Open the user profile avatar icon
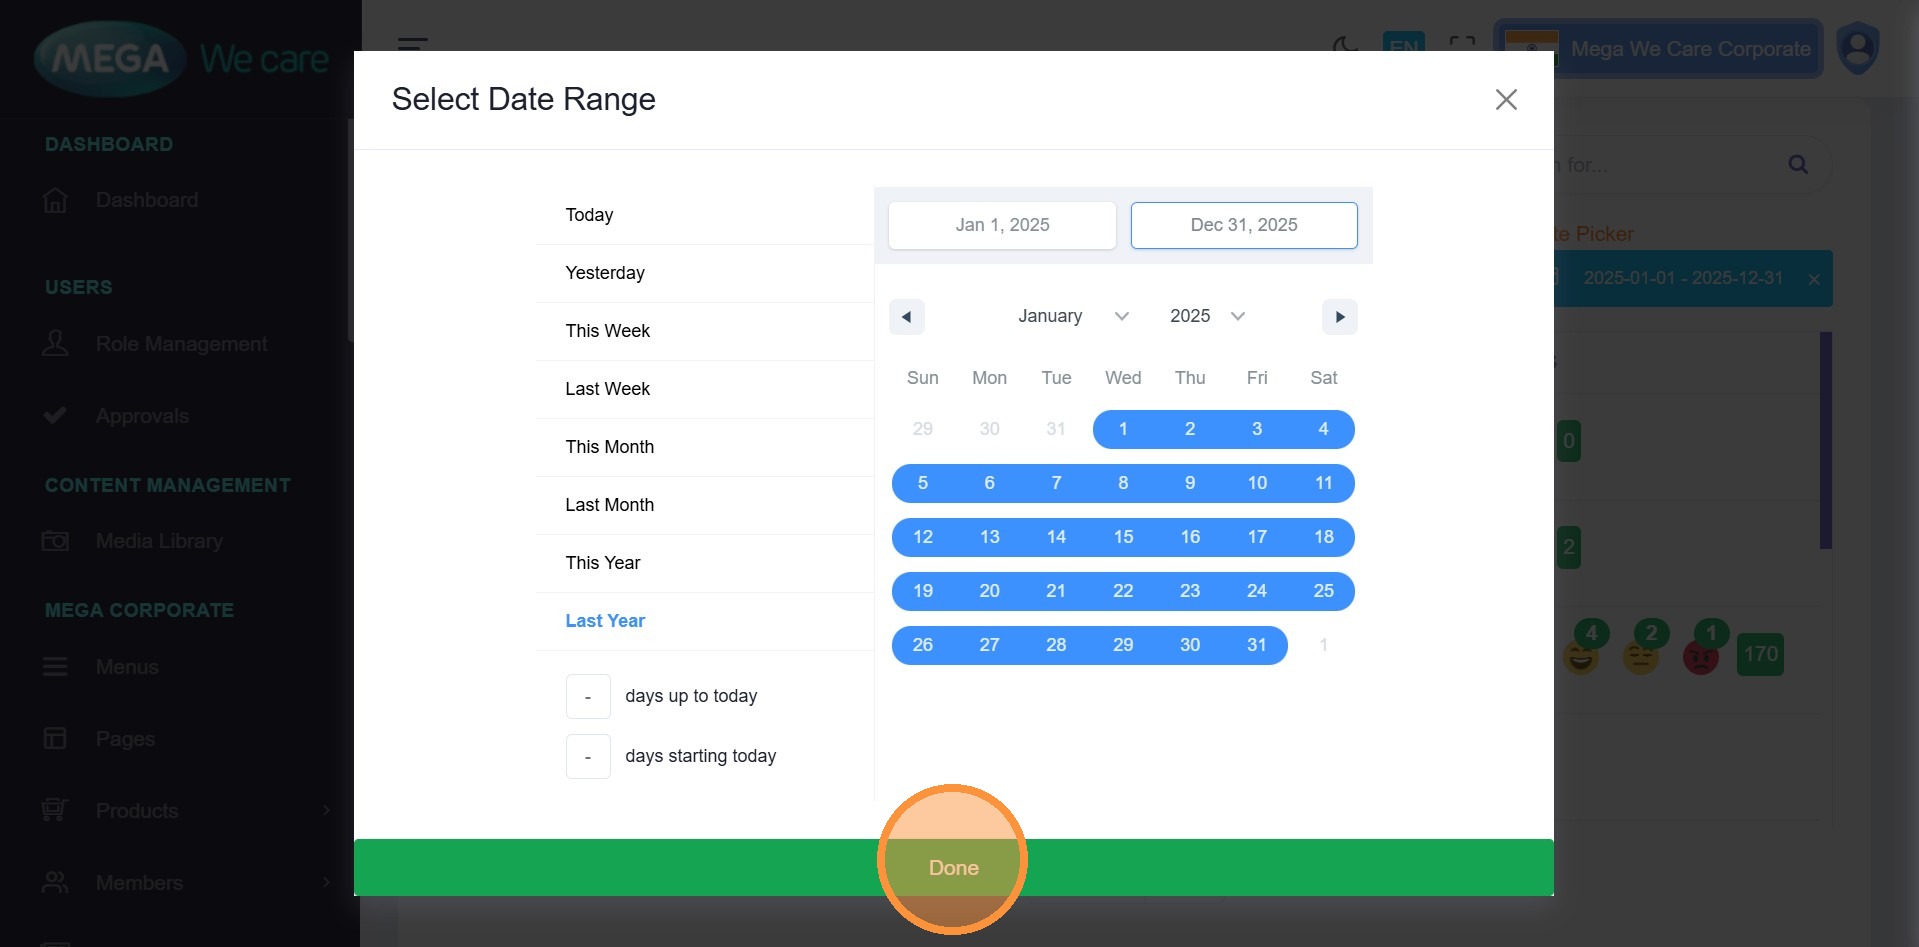This screenshot has width=1919, height=947. tap(1857, 49)
